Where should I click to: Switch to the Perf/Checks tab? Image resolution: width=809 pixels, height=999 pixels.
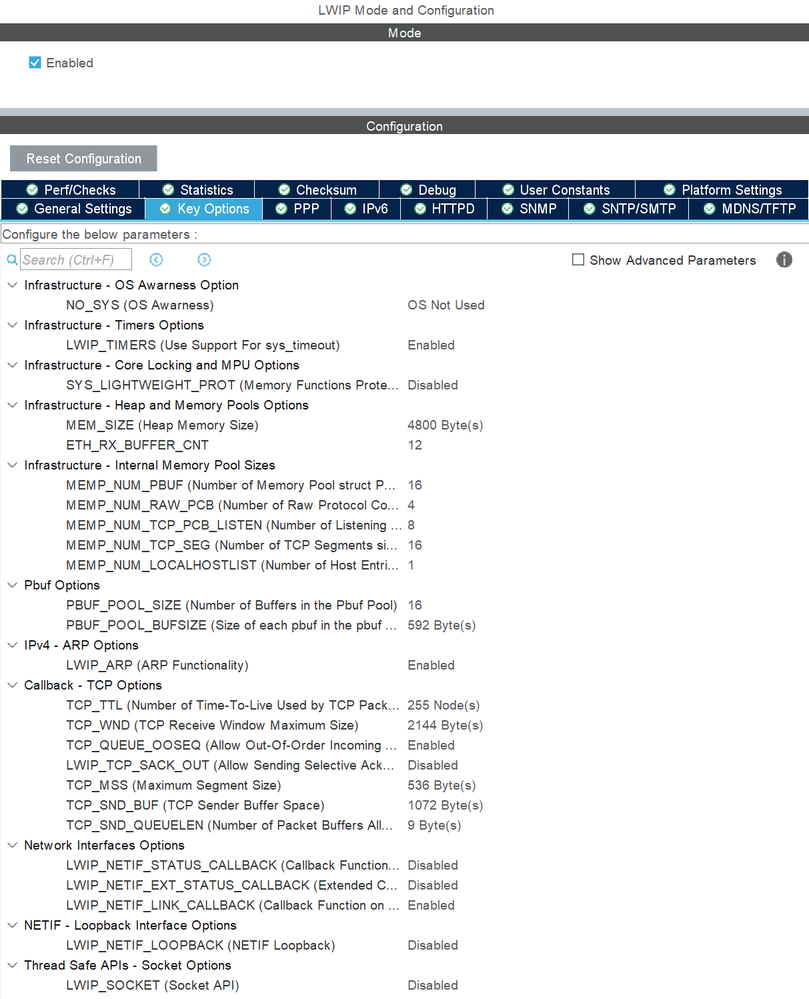tap(70, 190)
